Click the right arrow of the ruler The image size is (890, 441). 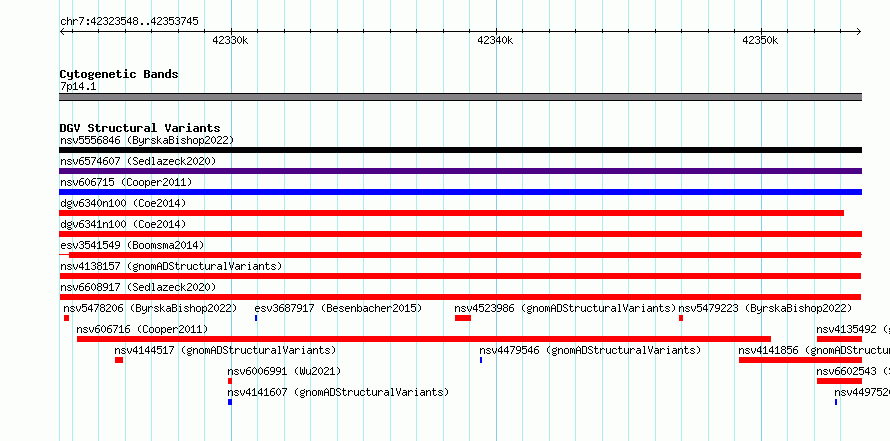pos(859,32)
